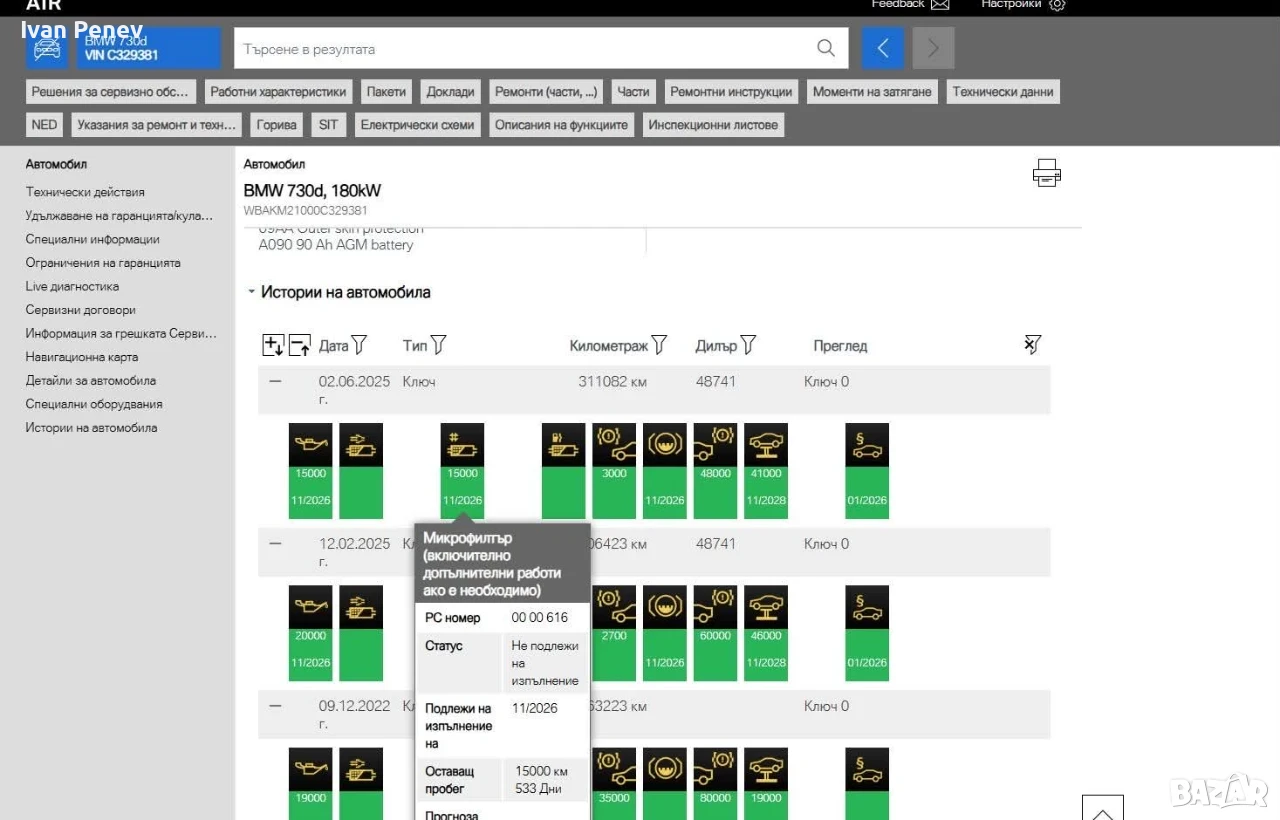Open Live диагностика in sidebar

click(x=72, y=286)
